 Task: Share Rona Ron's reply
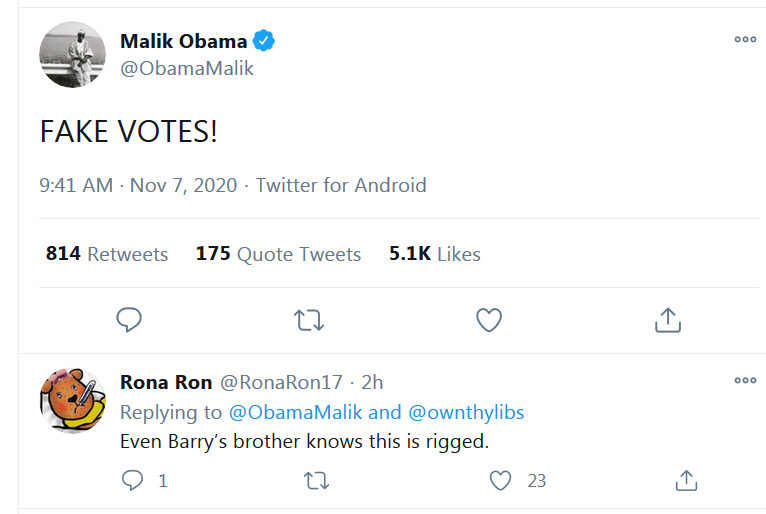click(x=686, y=480)
